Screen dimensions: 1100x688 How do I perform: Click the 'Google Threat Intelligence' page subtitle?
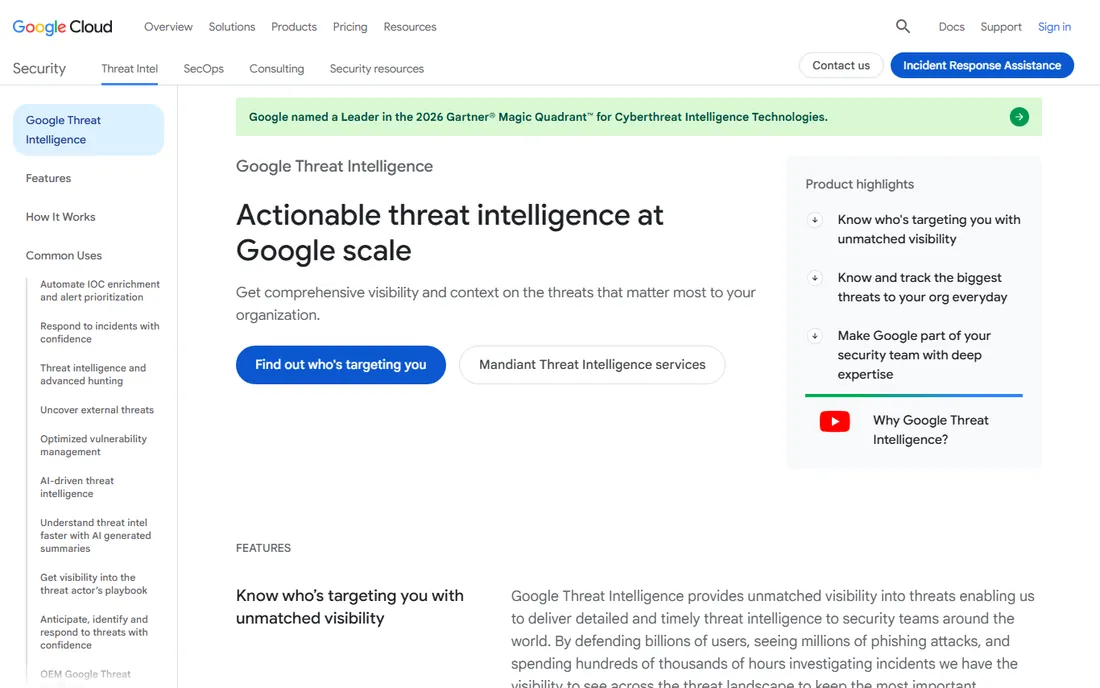[x=334, y=166]
